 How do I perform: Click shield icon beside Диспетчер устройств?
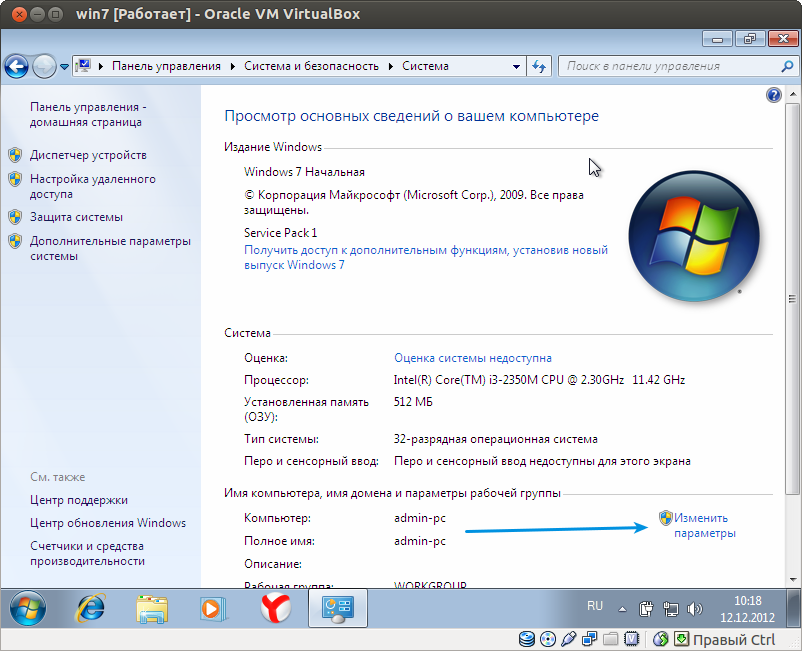15,154
